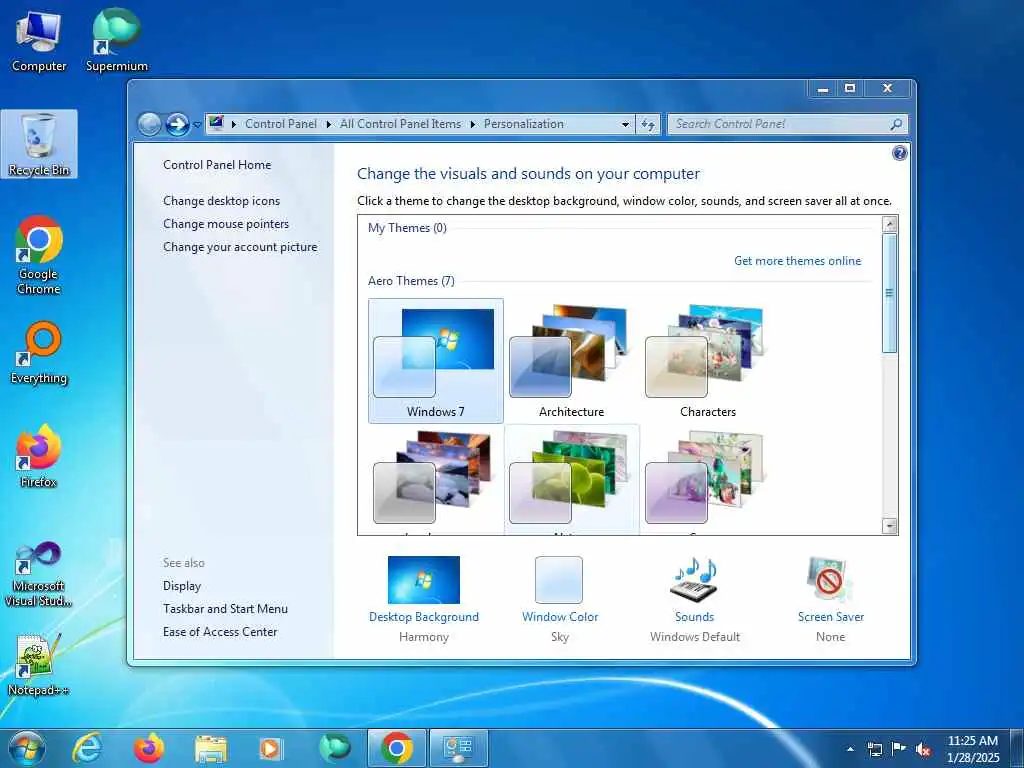Click the muted volume tray icon
The image size is (1024, 768).
[923, 749]
